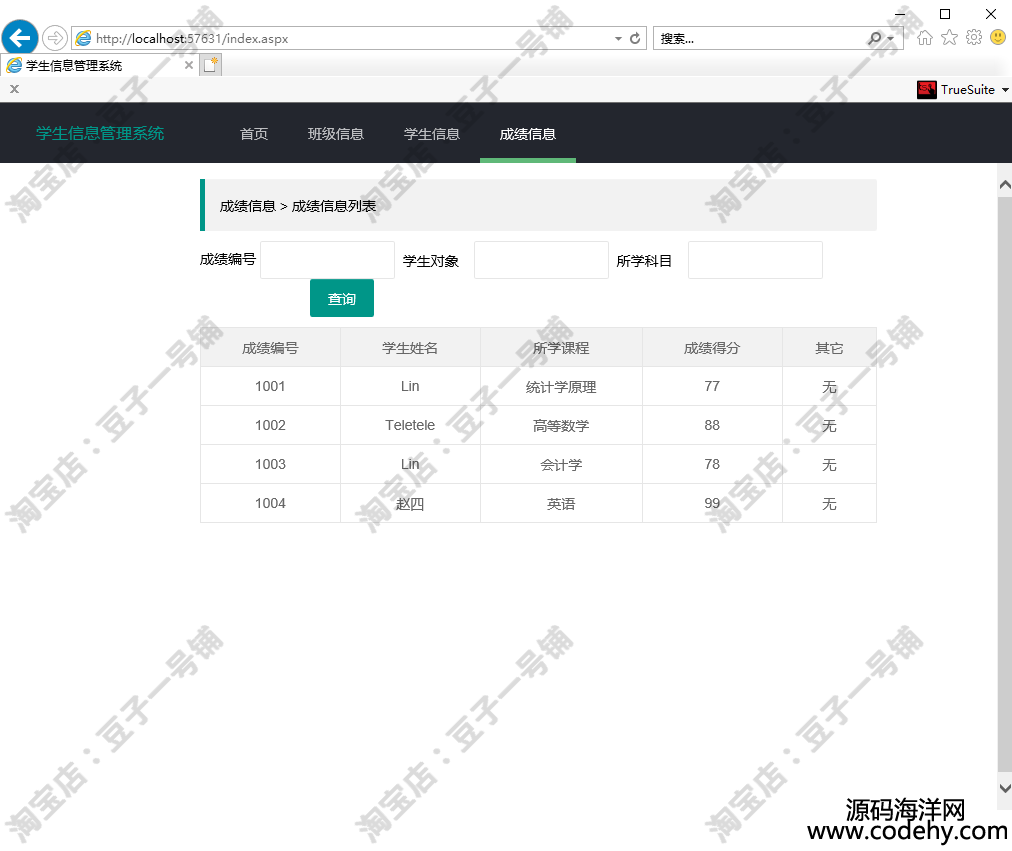Screen dimensions: 1012x851
Task: Open 学生信息 navigation item
Action: [x=432, y=134]
